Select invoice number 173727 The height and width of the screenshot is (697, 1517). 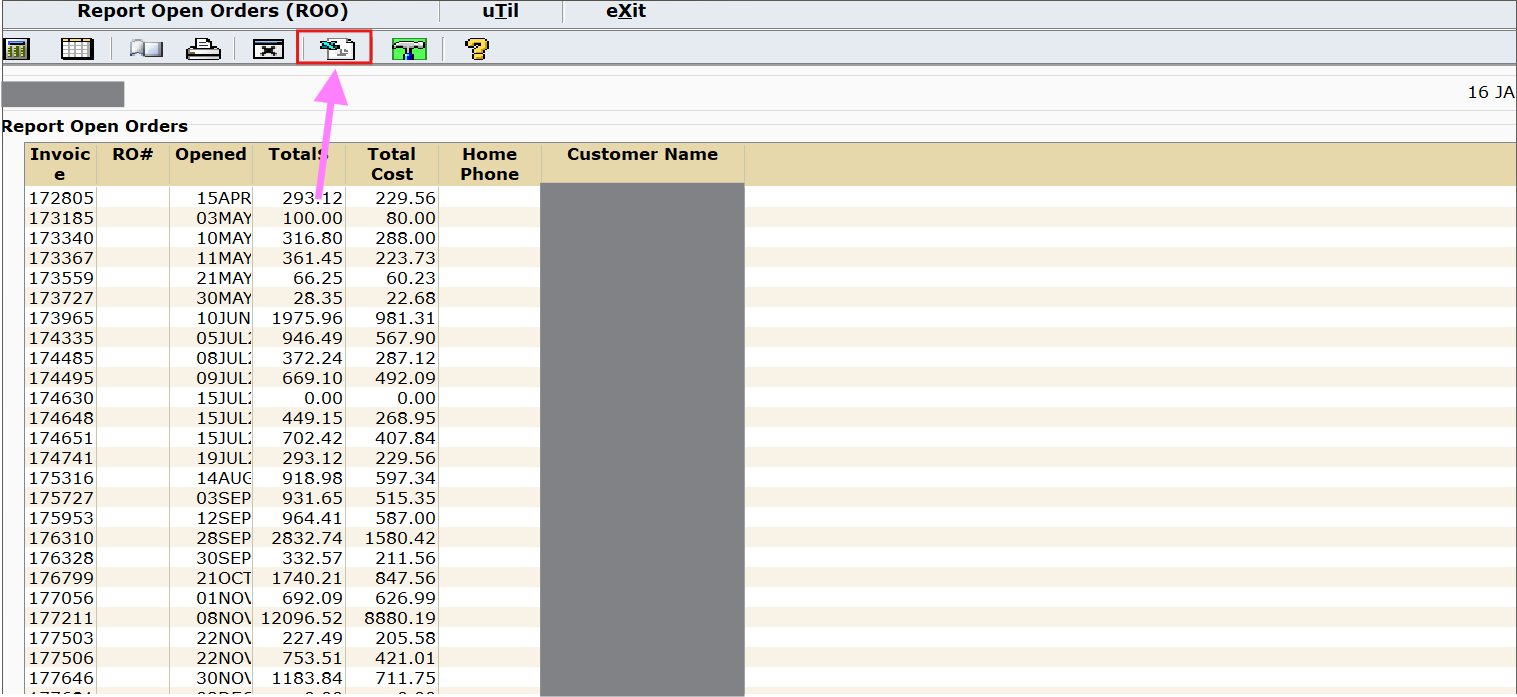(x=61, y=298)
